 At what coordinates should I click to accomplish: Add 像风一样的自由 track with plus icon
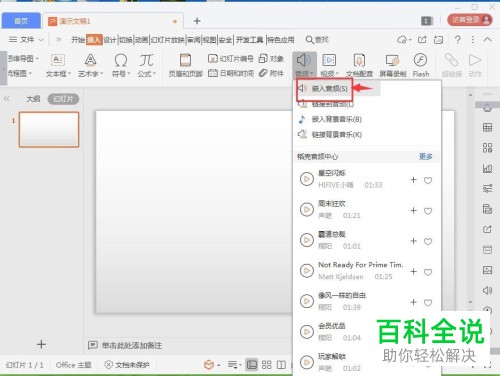coord(413,302)
